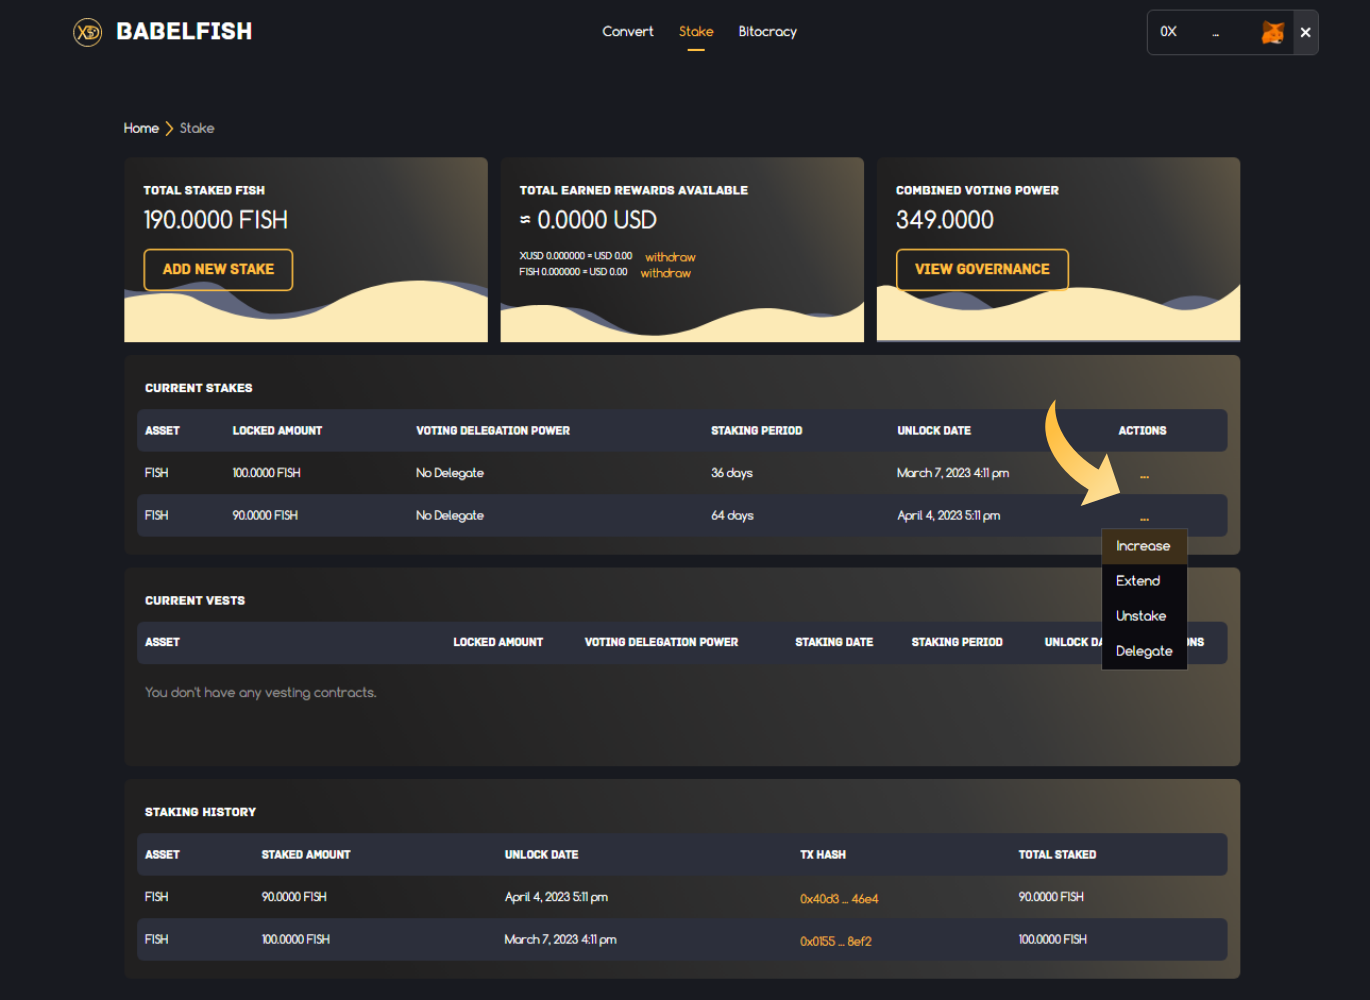Click the Total Staked column header
Viewport: 1370px width, 1000px height.
pyautogui.click(x=1057, y=855)
